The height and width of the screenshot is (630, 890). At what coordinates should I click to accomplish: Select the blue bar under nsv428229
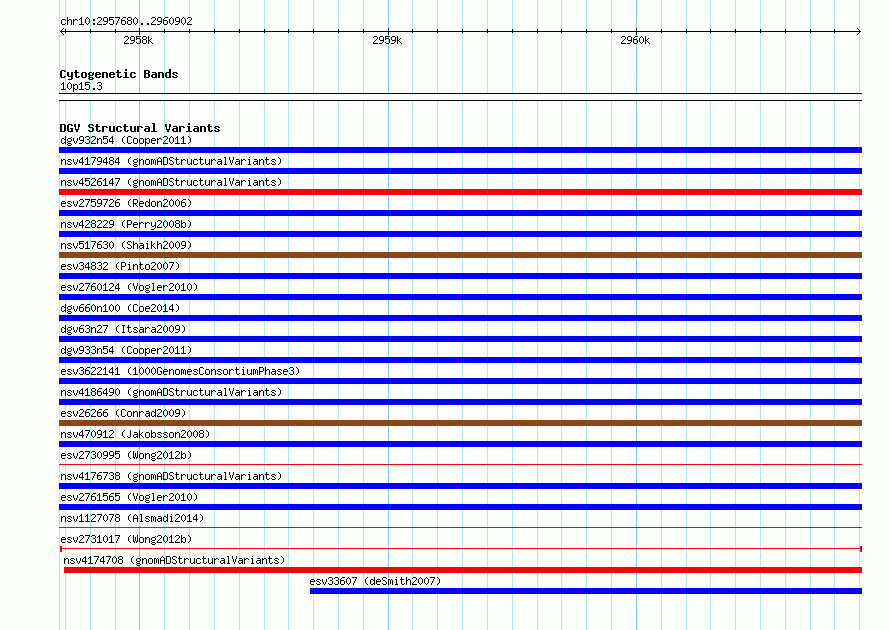pyautogui.click(x=460, y=234)
